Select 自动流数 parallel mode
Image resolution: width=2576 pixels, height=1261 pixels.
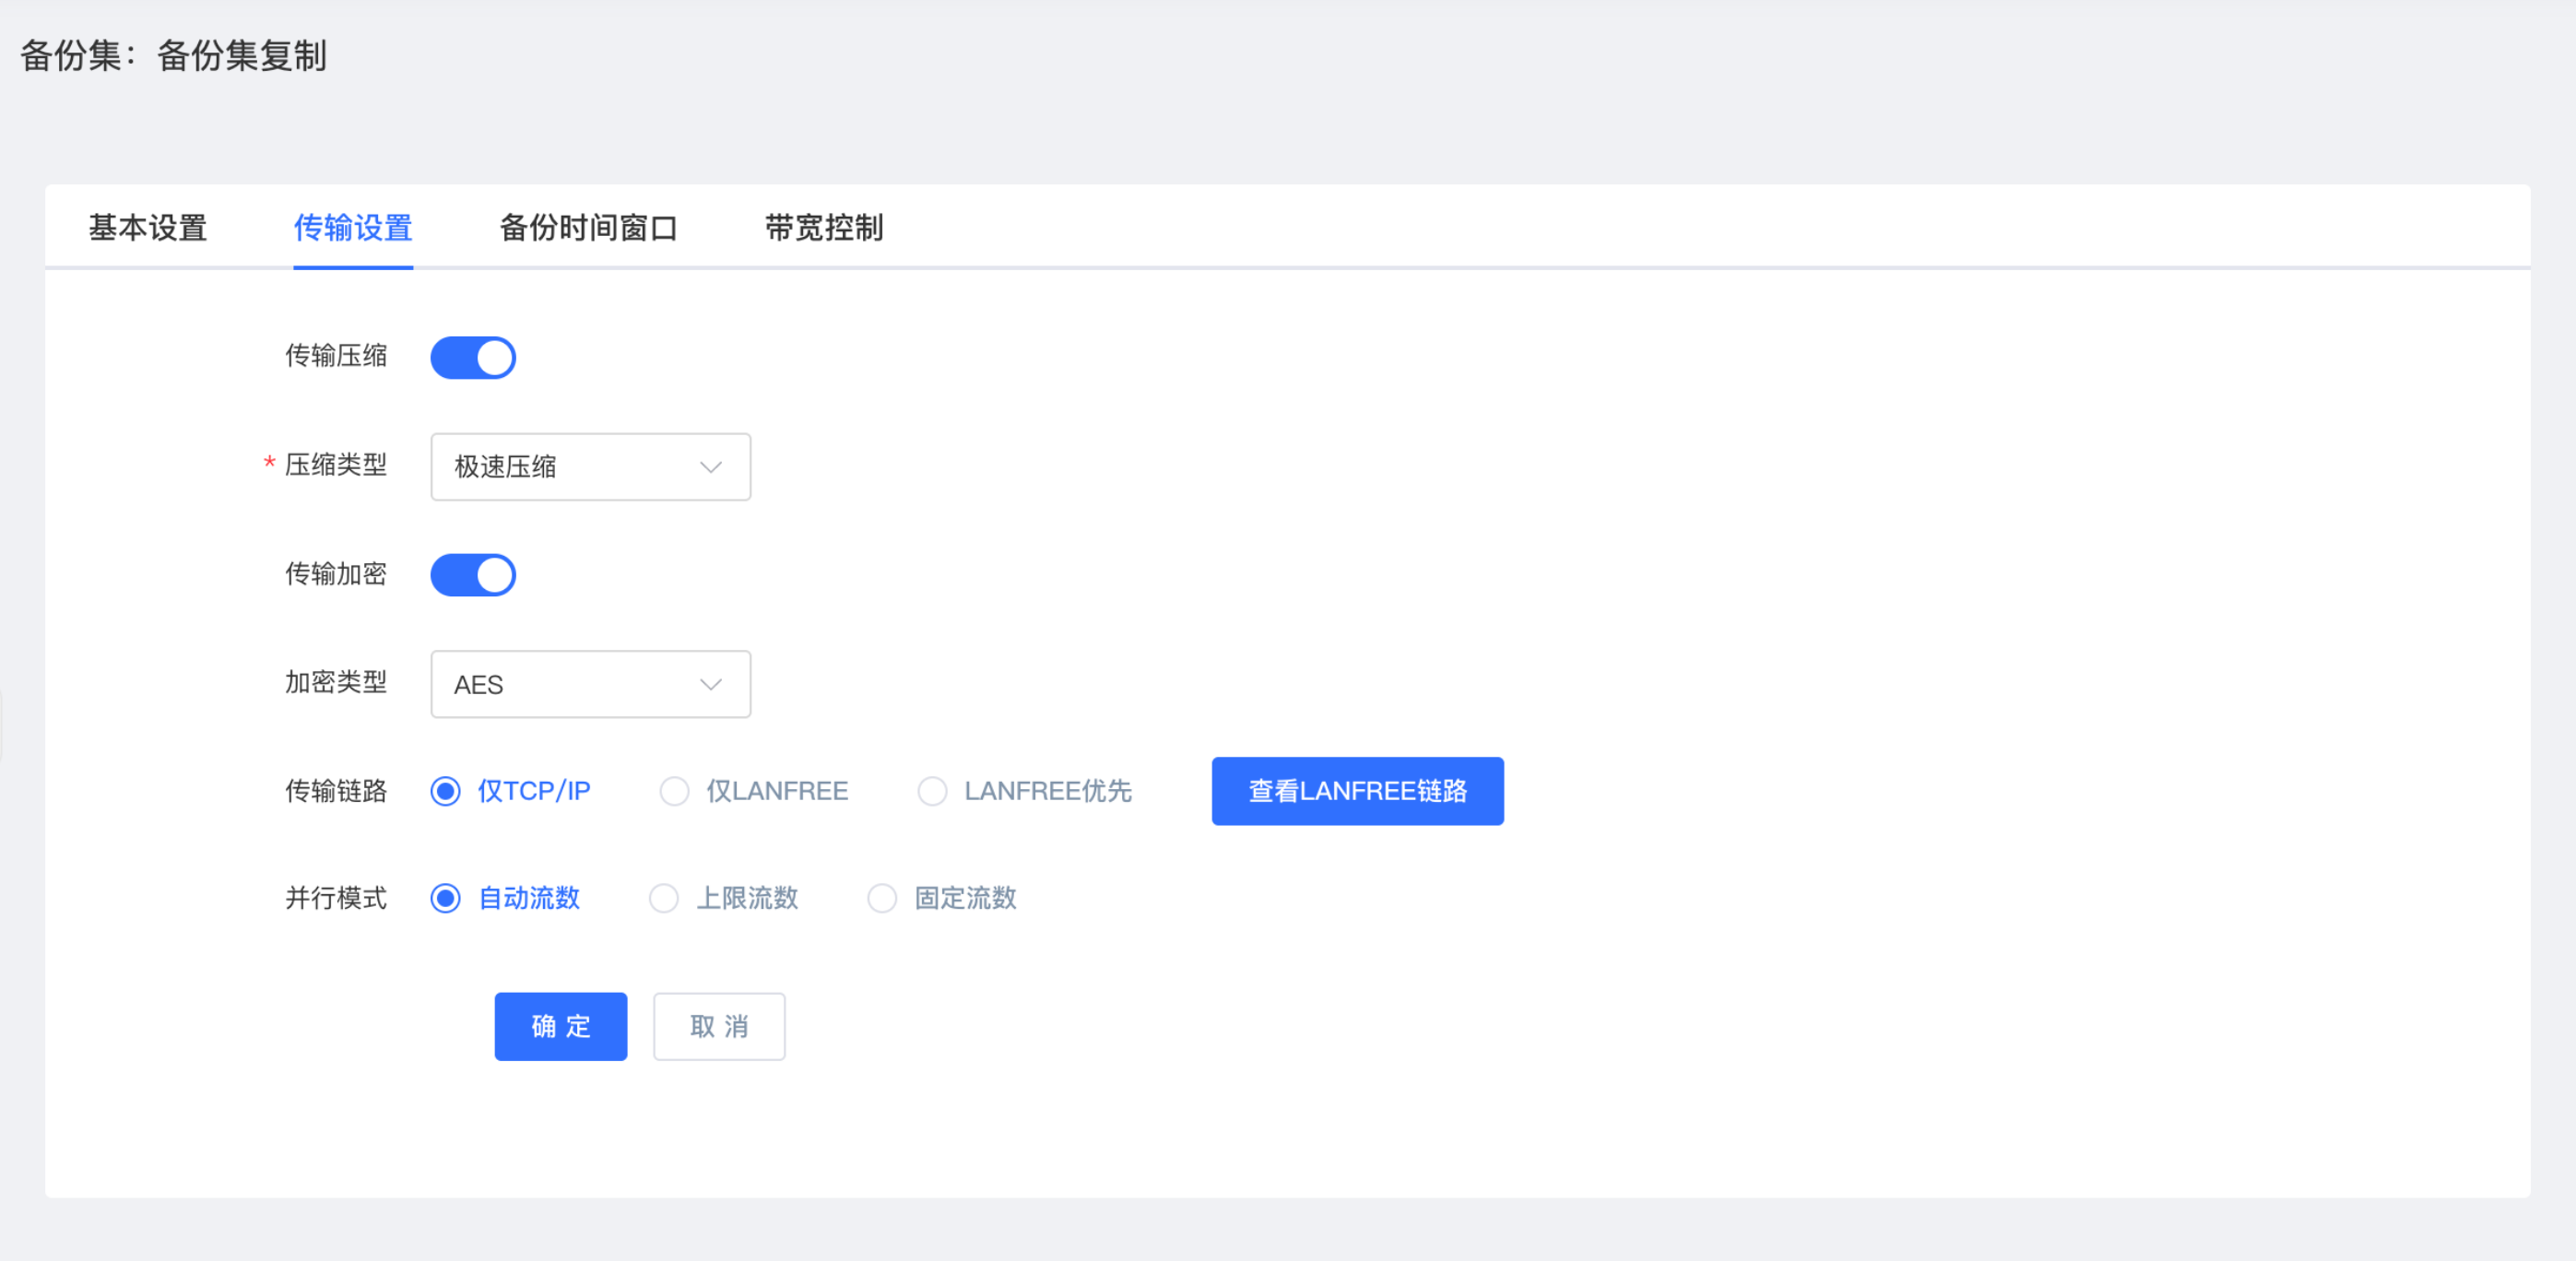click(446, 898)
